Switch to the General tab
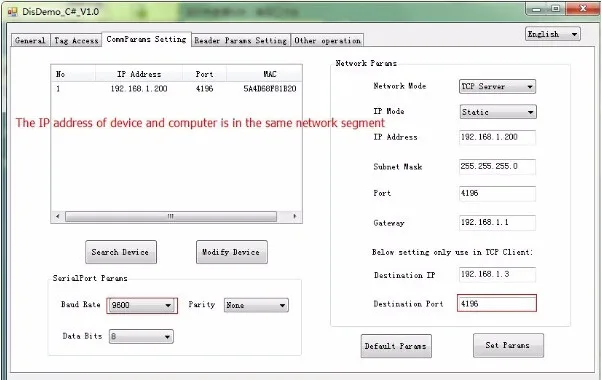Image resolution: width=602 pixels, height=380 pixels. pos(30,40)
